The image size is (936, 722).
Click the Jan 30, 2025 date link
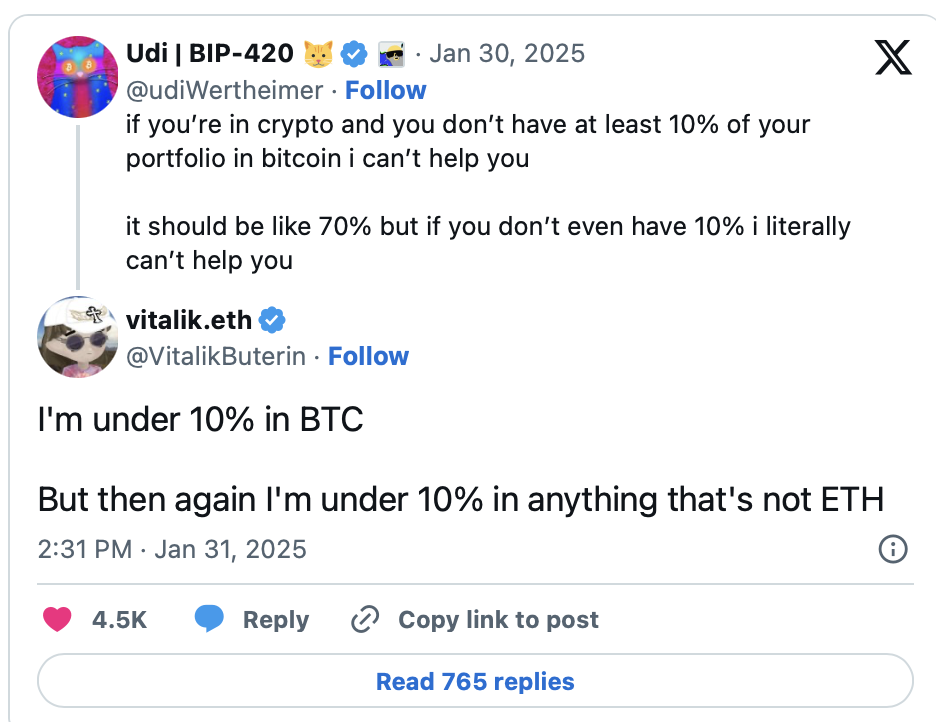coord(507,54)
